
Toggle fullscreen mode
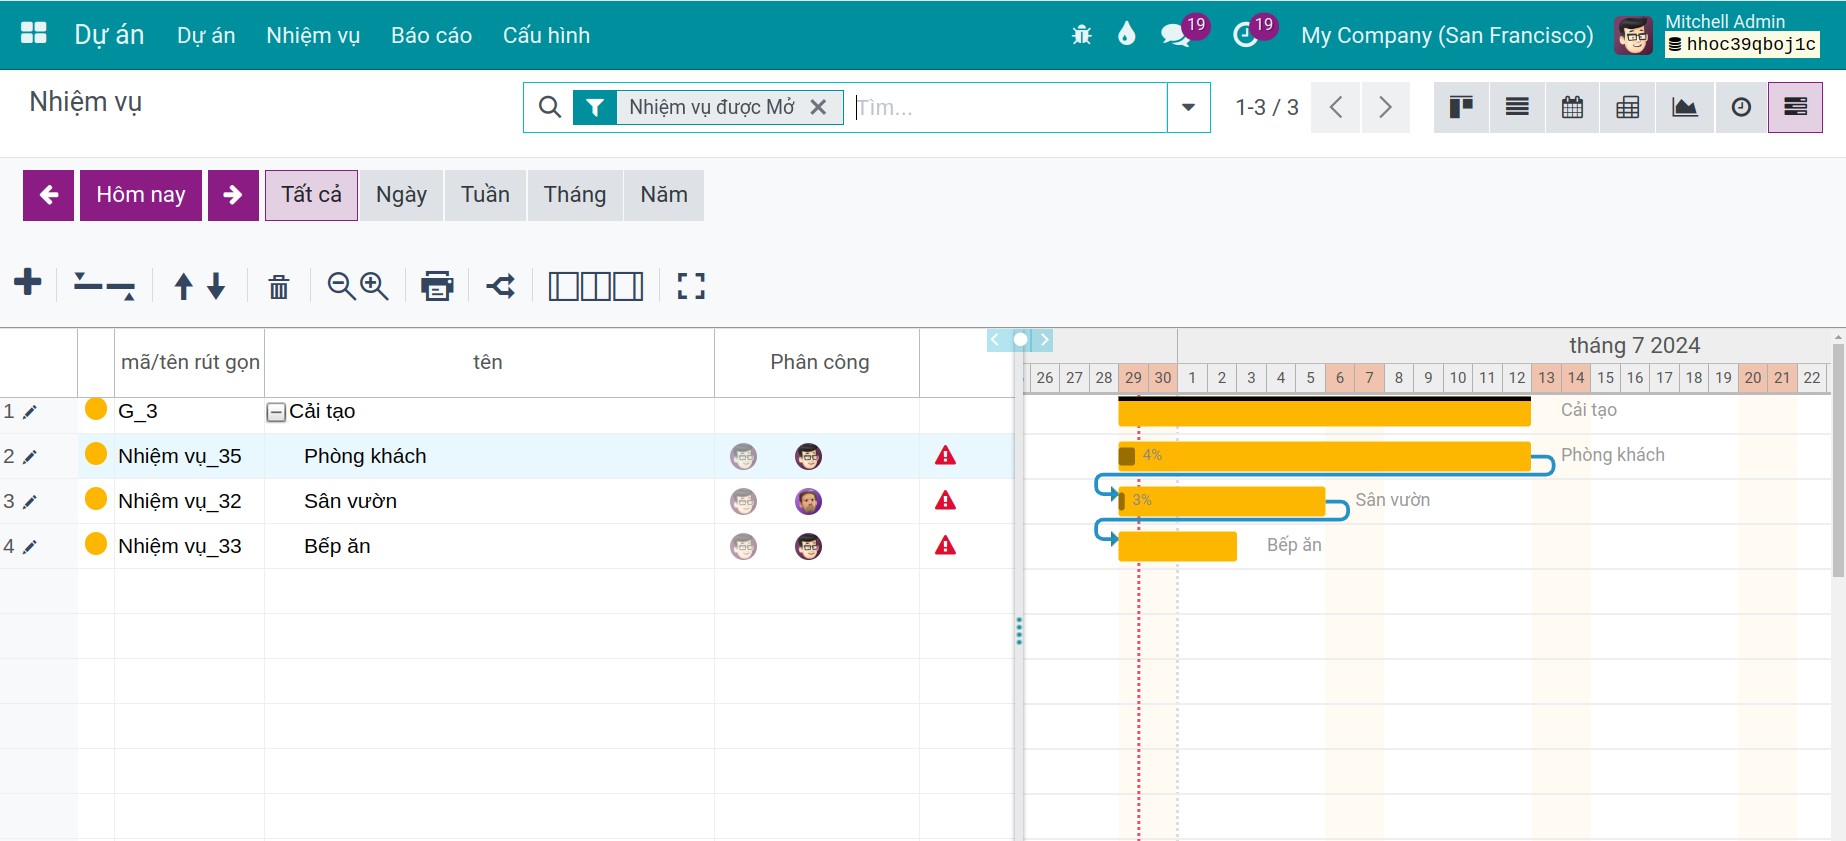coord(691,286)
